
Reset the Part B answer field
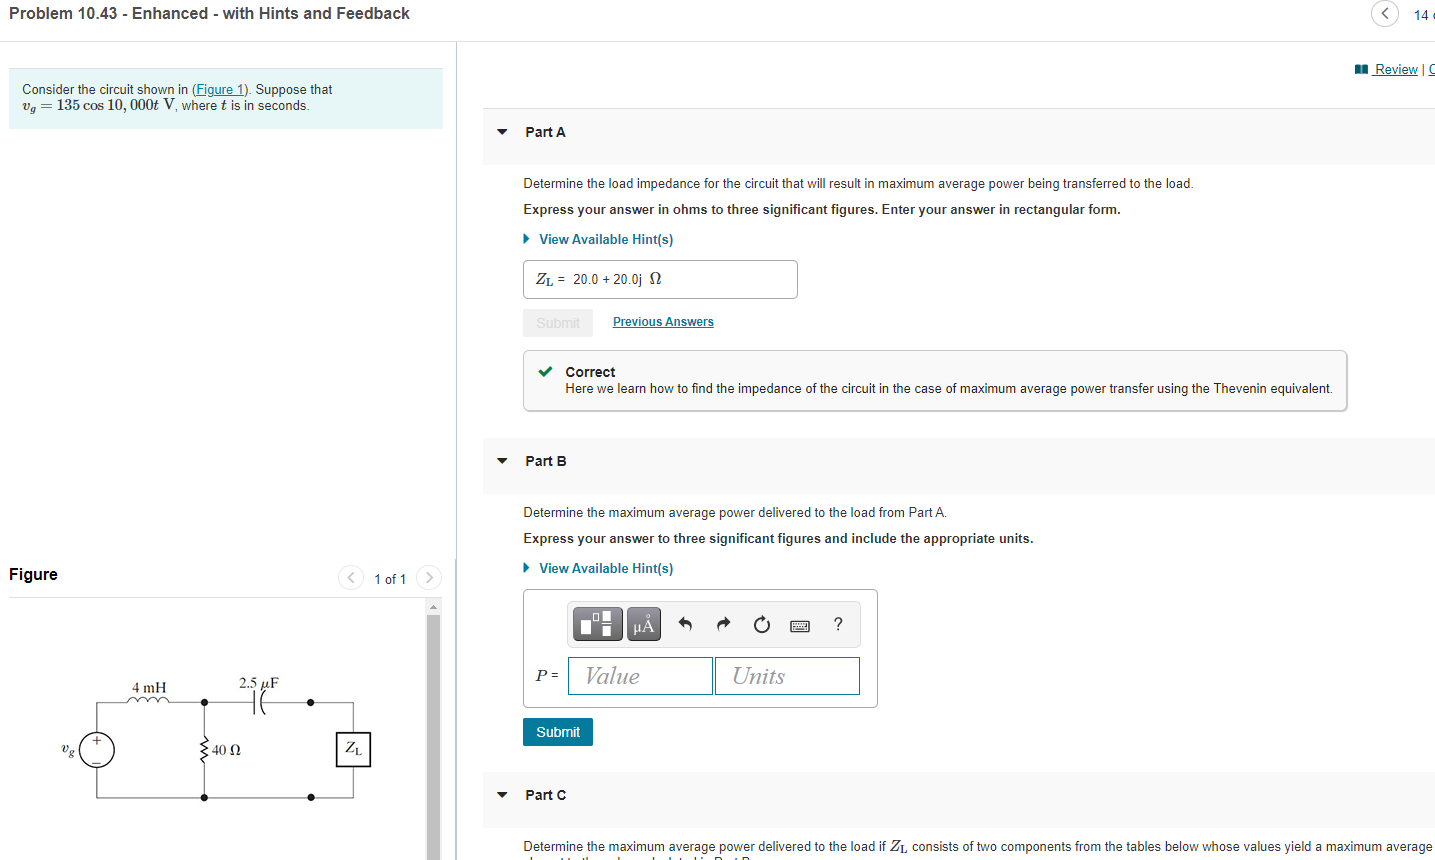761,623
